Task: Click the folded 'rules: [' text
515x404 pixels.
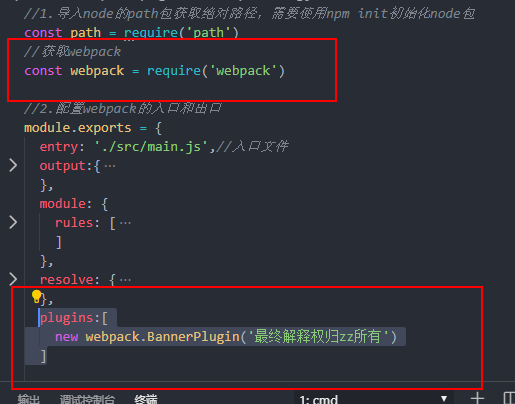Action: (x=85, y=223)
